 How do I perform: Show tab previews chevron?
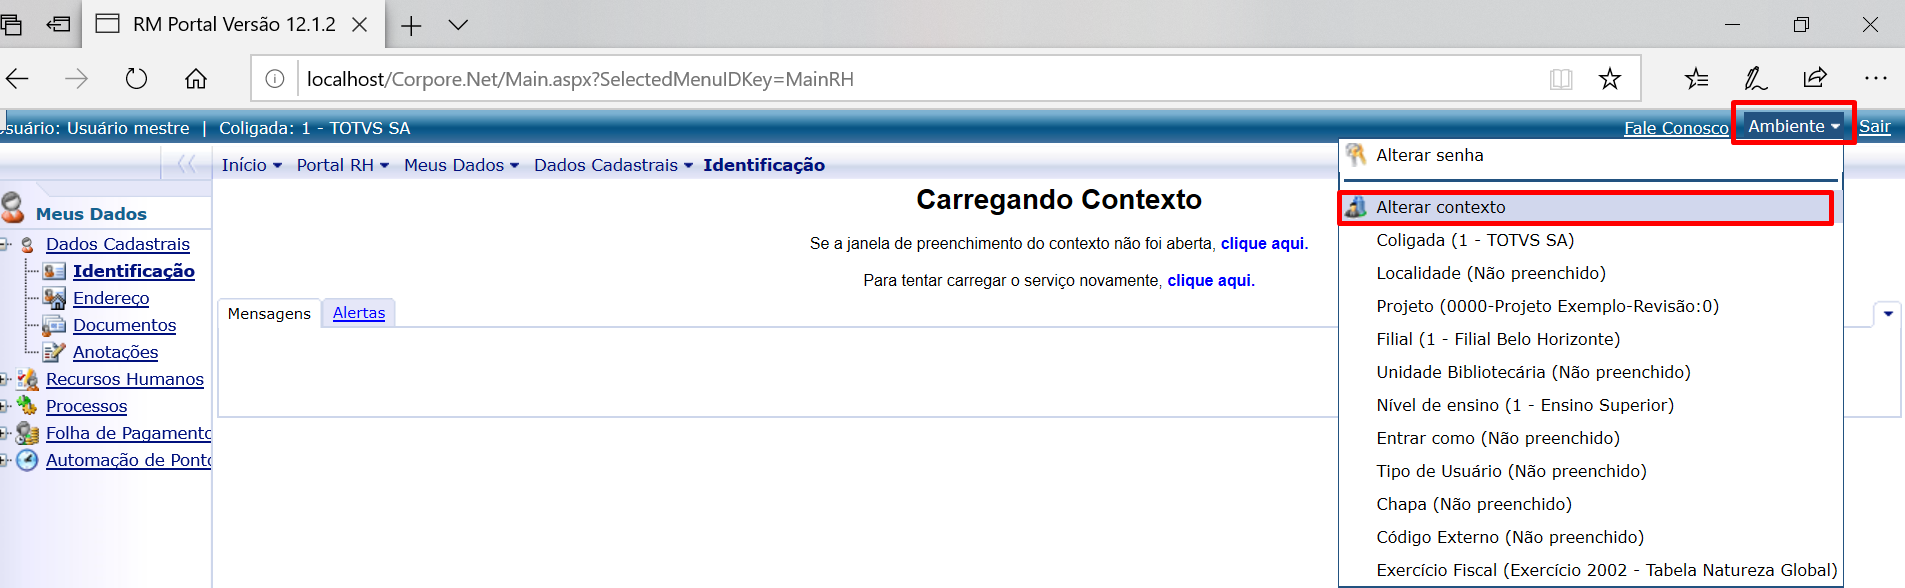(458, 25)
